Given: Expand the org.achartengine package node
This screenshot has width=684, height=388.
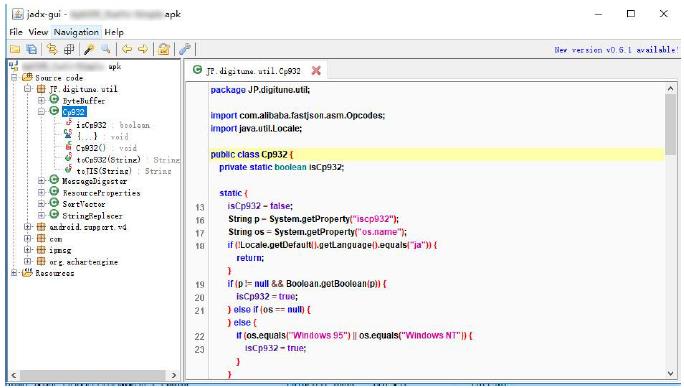Looking at the screenshot, I should 28,261.
